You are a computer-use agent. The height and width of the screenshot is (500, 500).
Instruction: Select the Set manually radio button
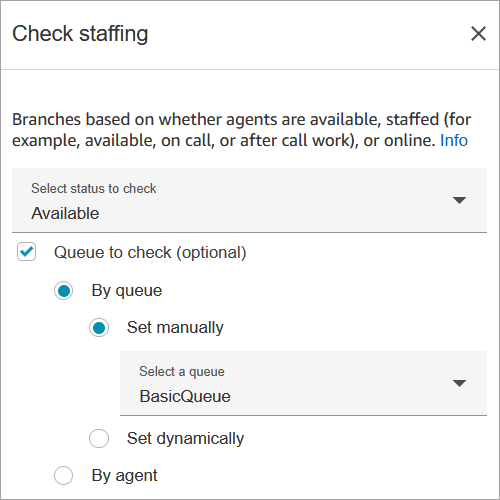99,328
